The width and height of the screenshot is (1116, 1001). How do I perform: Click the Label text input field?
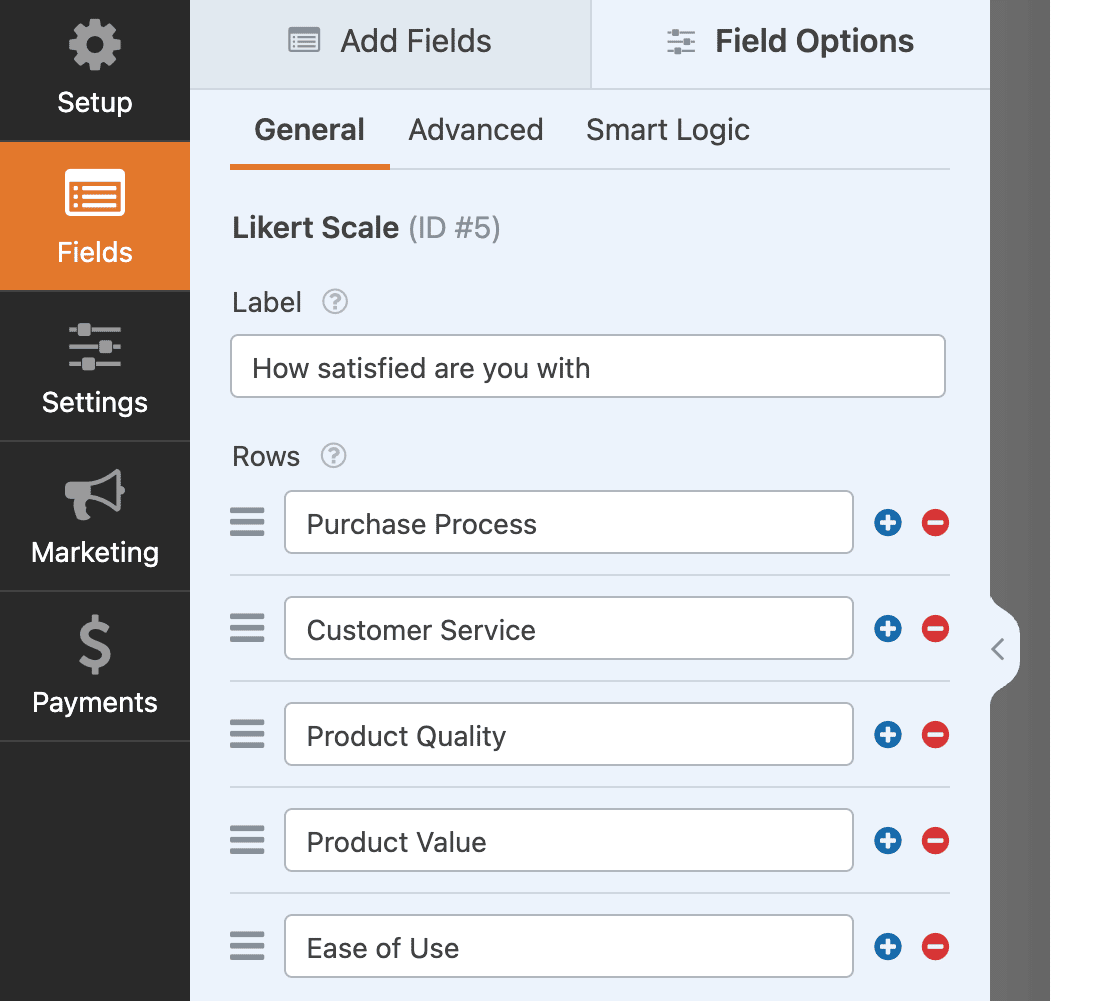[588, 367]
